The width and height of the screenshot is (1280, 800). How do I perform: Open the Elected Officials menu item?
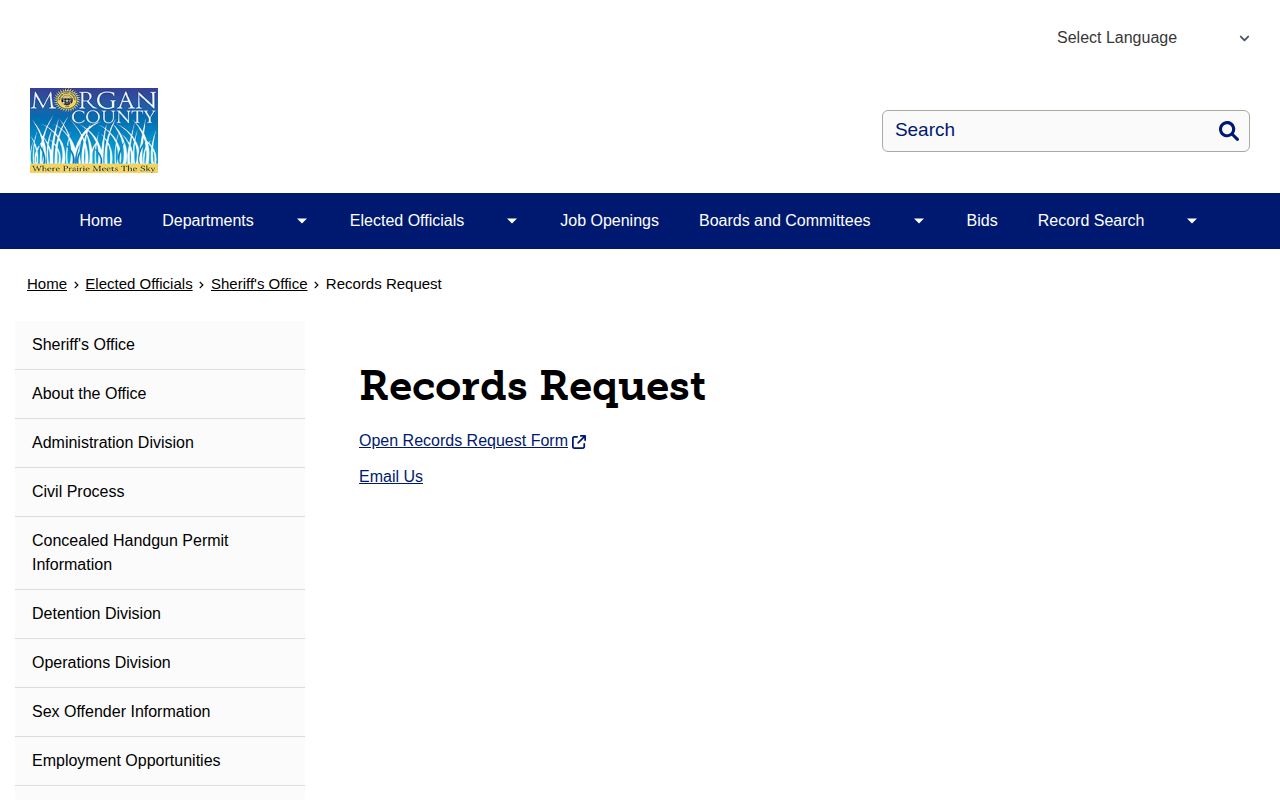pos(407,221)
